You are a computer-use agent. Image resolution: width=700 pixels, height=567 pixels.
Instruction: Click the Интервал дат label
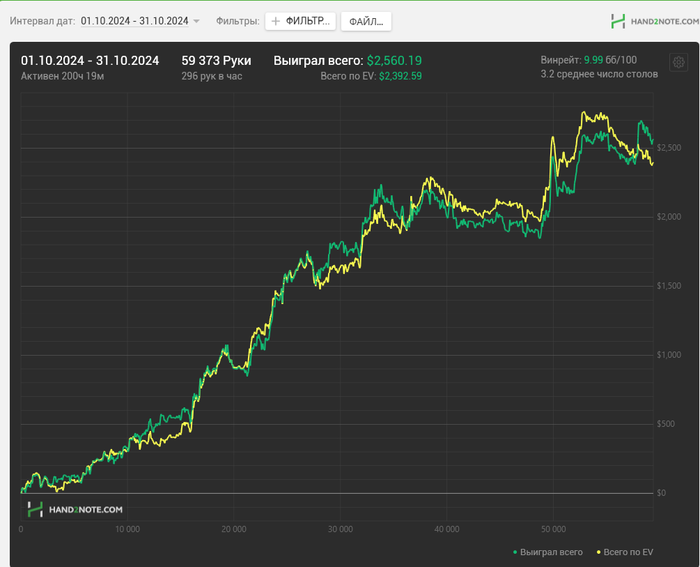42,21
